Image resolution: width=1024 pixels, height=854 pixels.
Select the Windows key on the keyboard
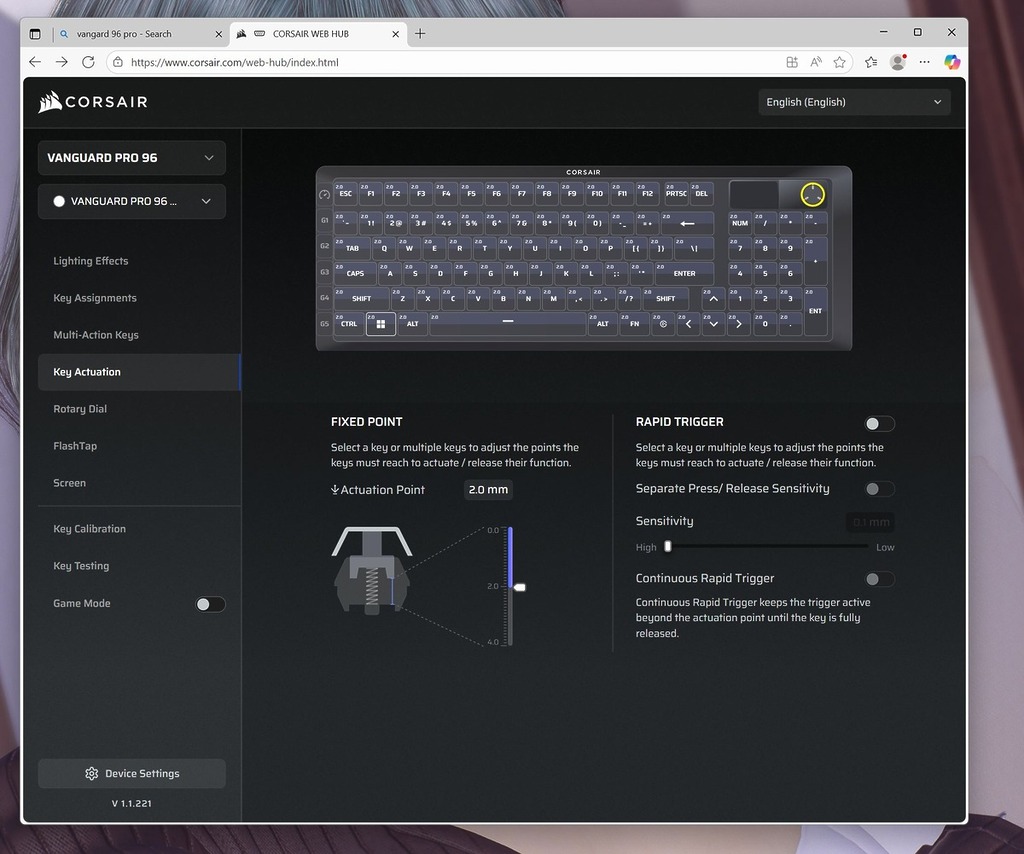380,324
